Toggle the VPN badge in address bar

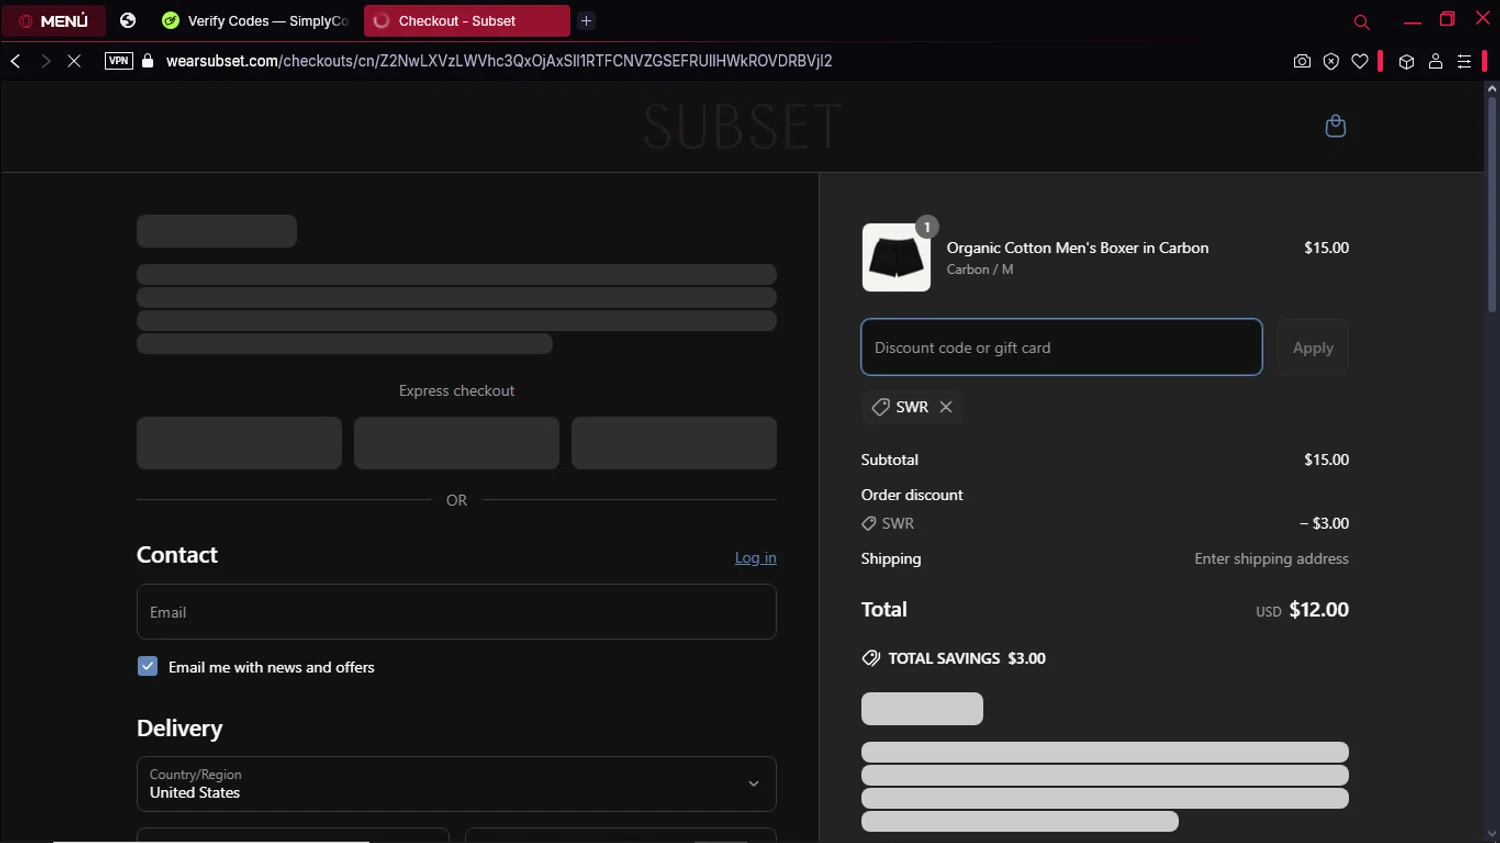pos(119,61)
